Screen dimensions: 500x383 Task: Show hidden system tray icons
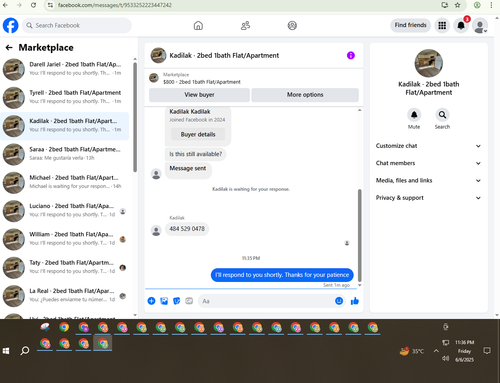tap(436, 351)
